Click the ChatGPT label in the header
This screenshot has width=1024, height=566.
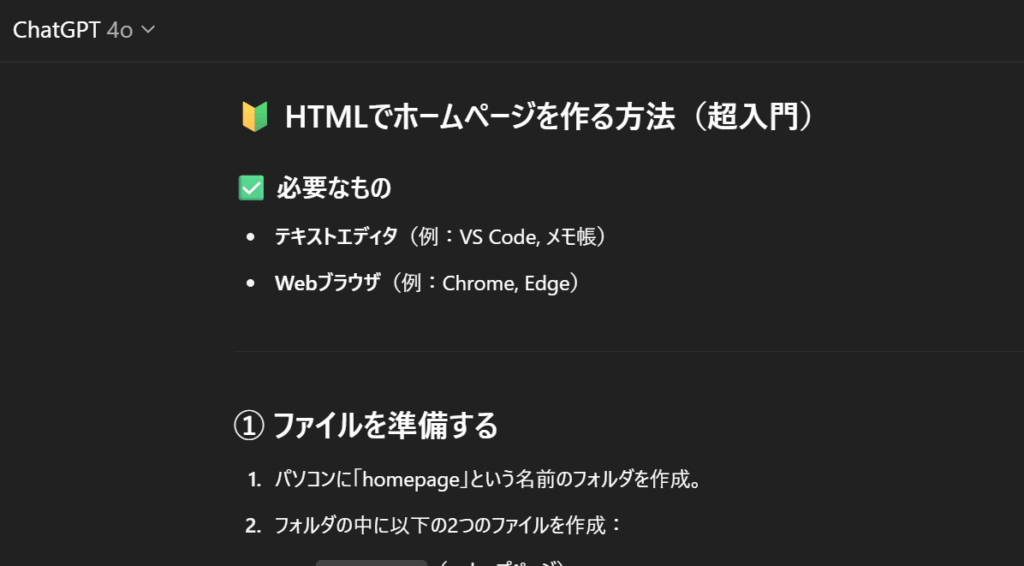(56, 30)
